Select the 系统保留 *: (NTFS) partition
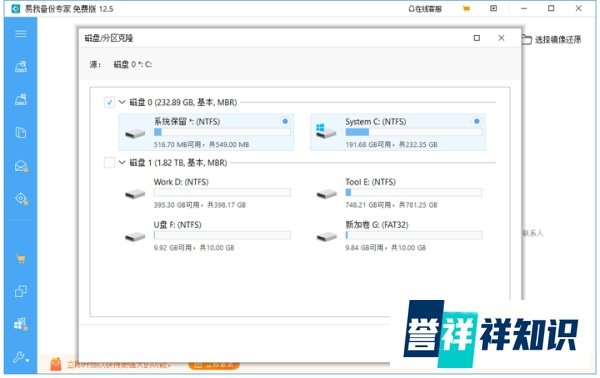600x378 pixels. tap(206, 132)
